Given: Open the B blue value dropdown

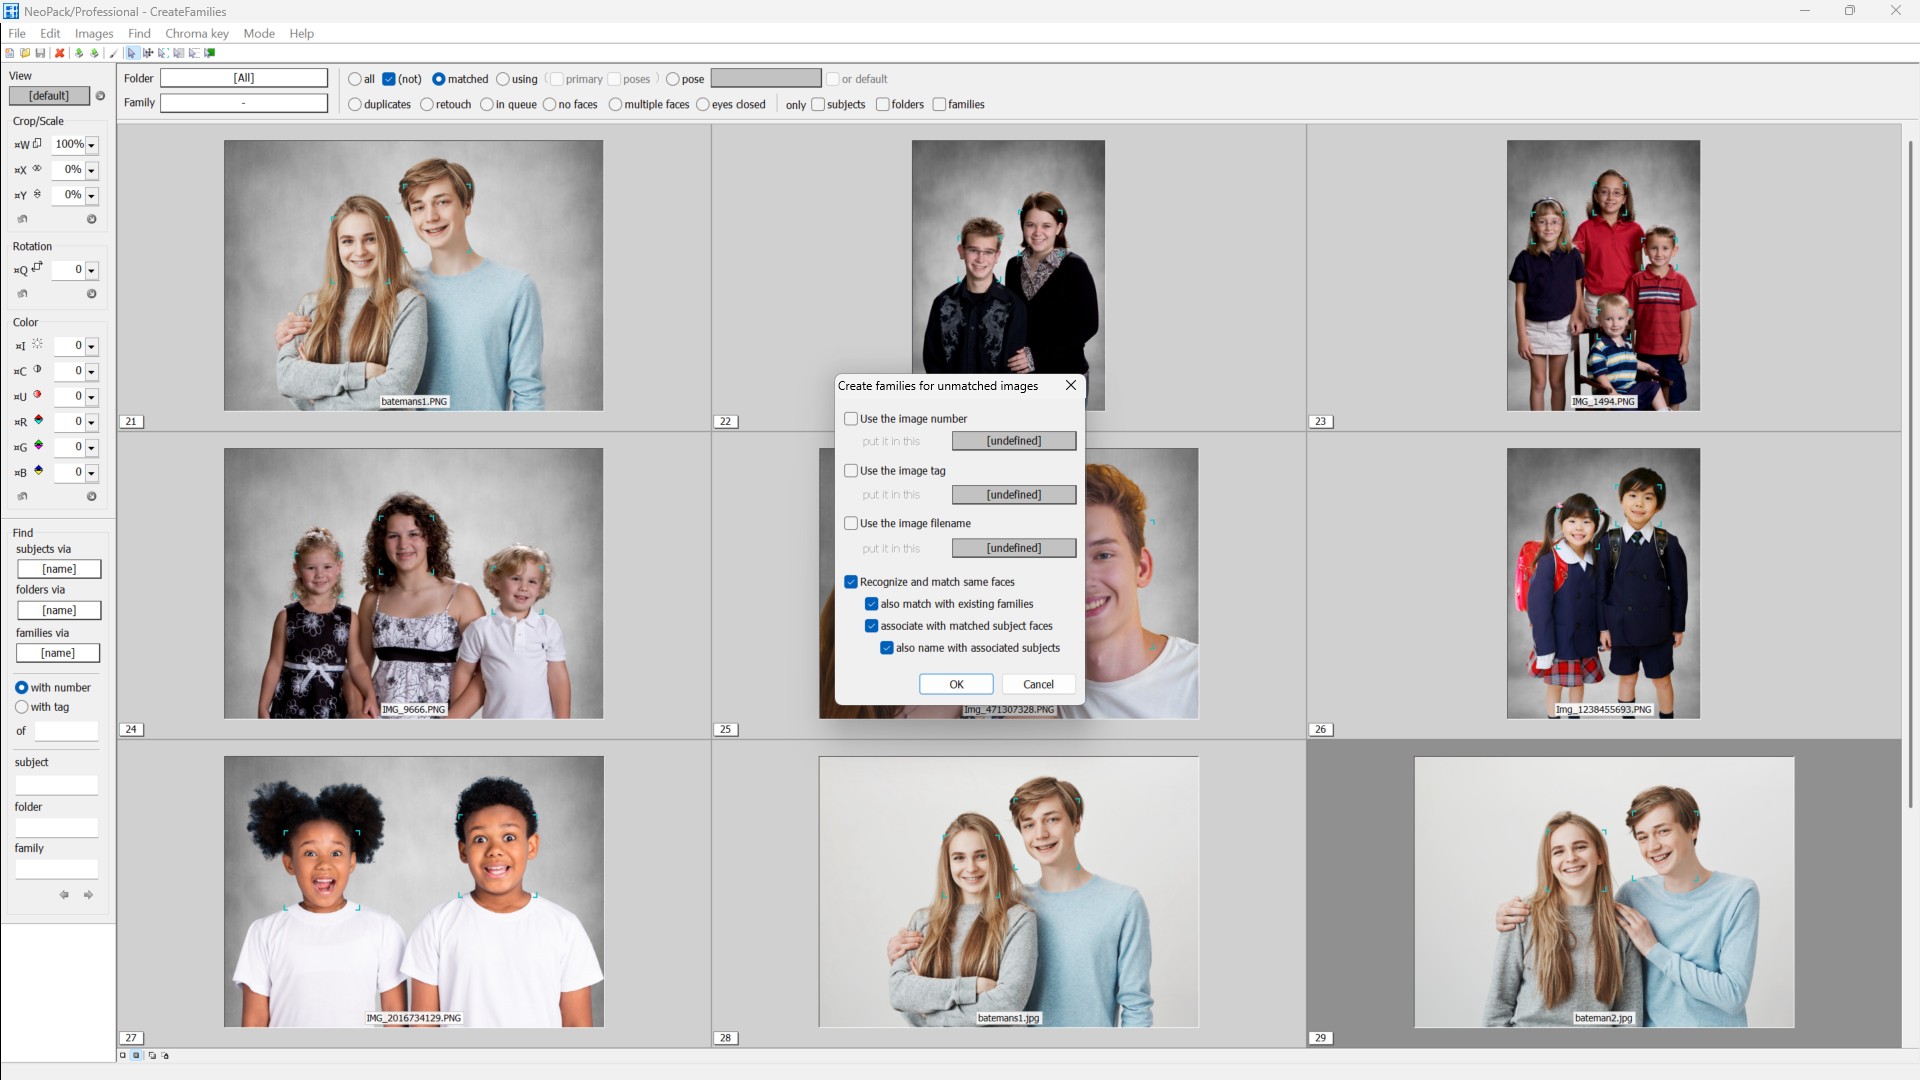Looking at the screenshot, I should tap(91, 473).
